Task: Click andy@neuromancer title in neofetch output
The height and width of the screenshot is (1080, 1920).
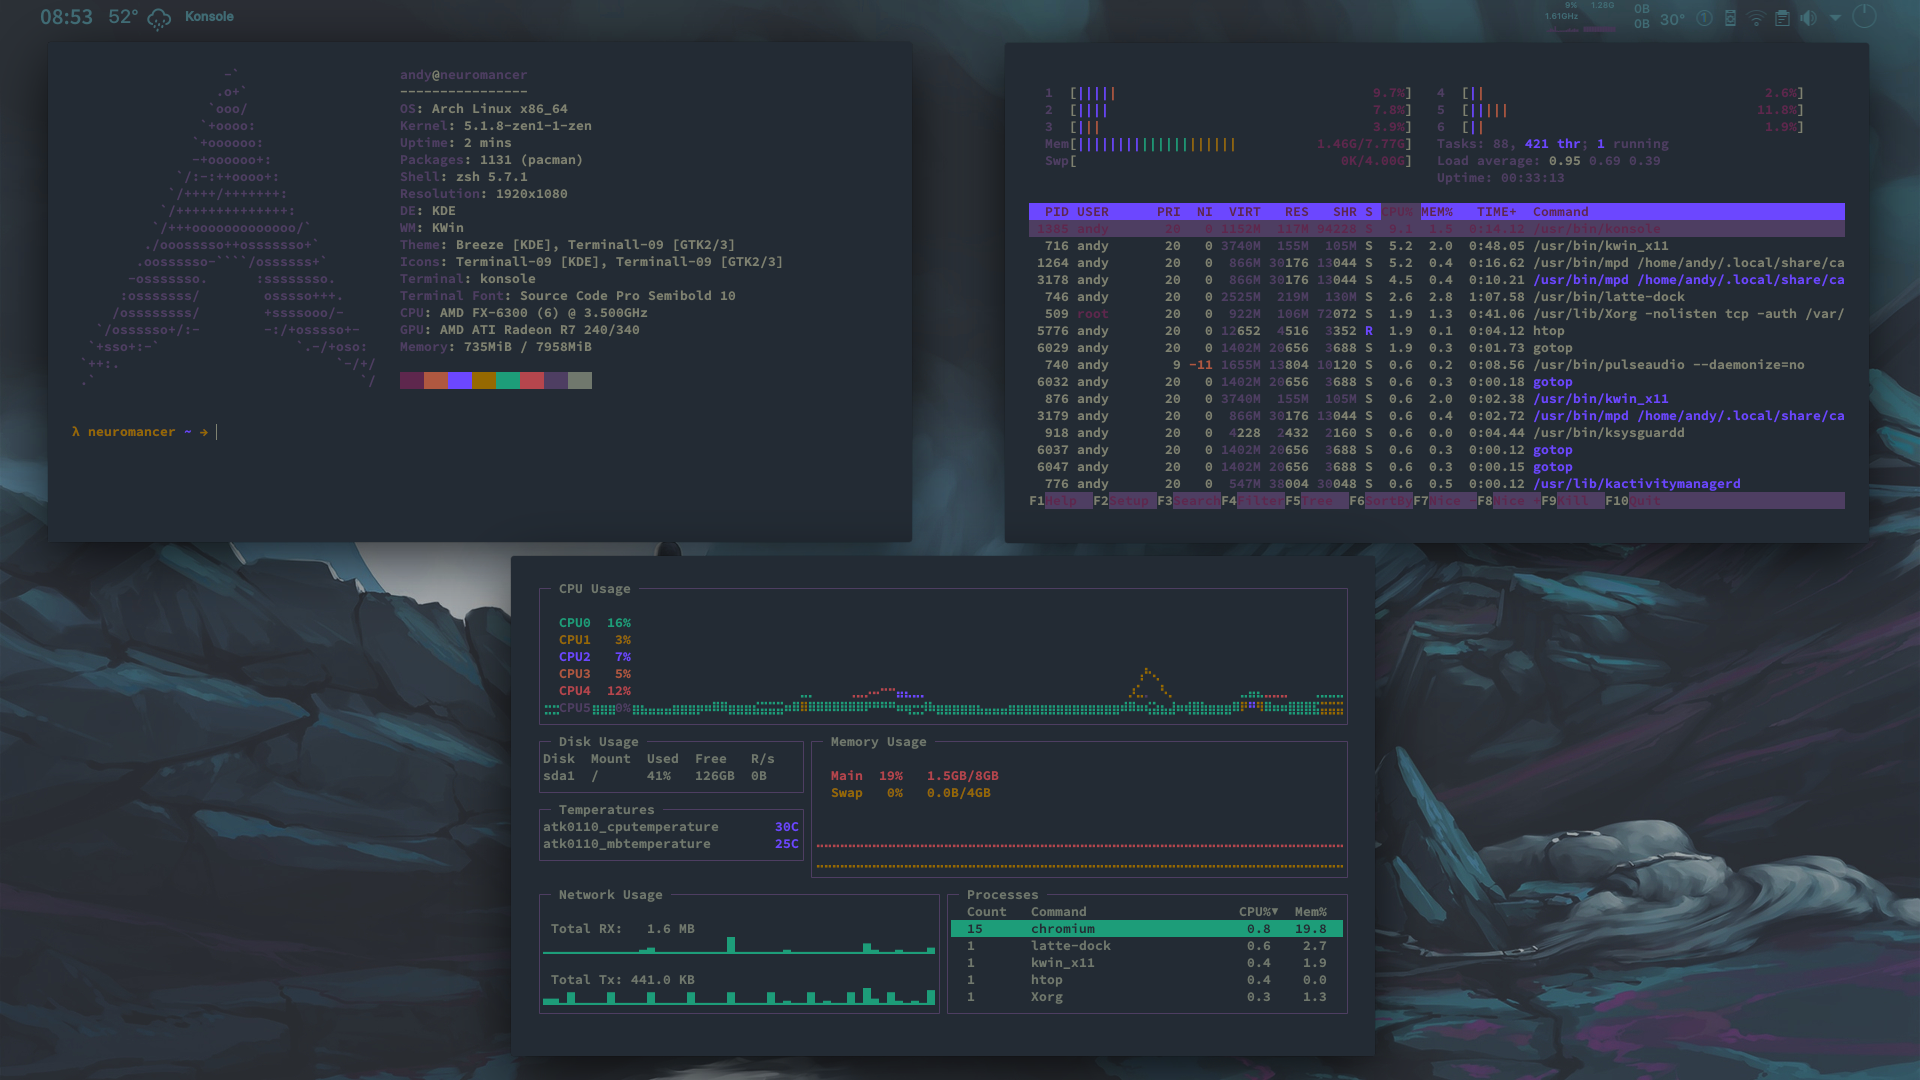Action: [x=463, y=75]
